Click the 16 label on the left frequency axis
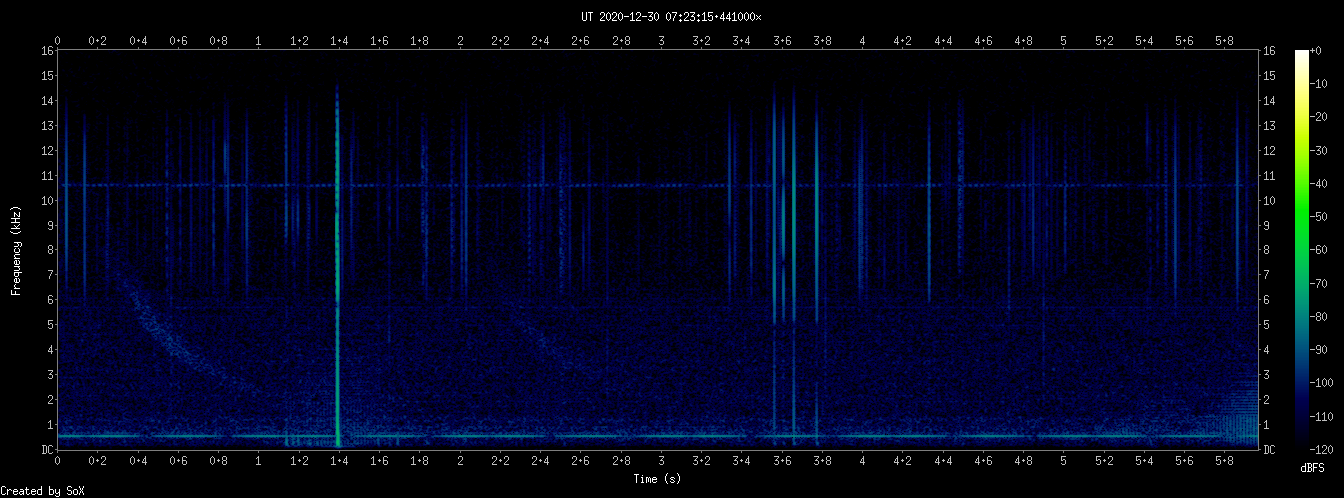 (47, 51)
